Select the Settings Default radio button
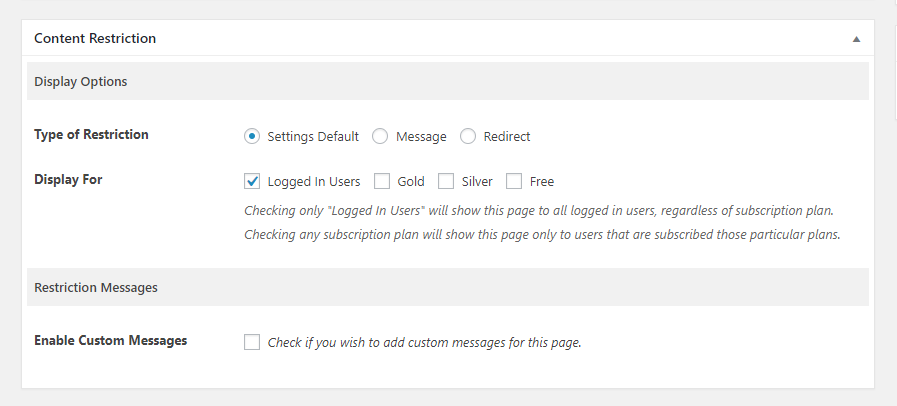Viewport: 897px width, 406px height. tap(252, 137)
